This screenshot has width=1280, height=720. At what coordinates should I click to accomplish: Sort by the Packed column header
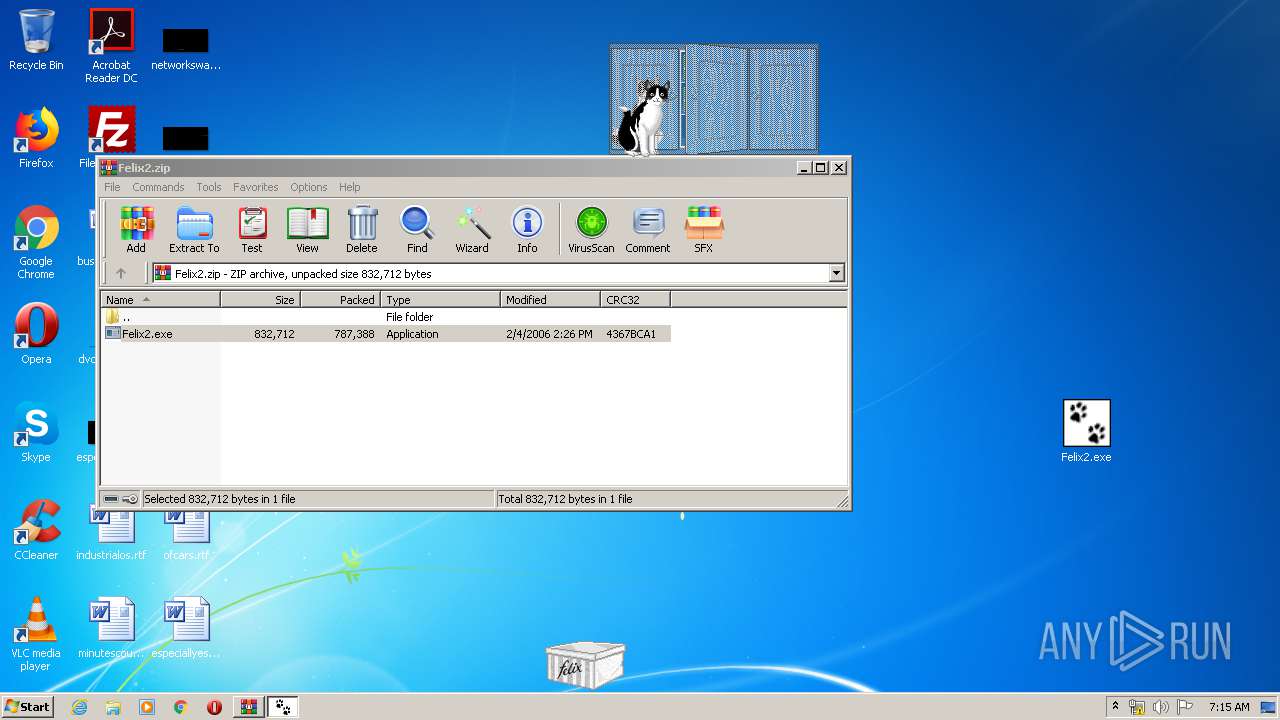click(340, 300)
